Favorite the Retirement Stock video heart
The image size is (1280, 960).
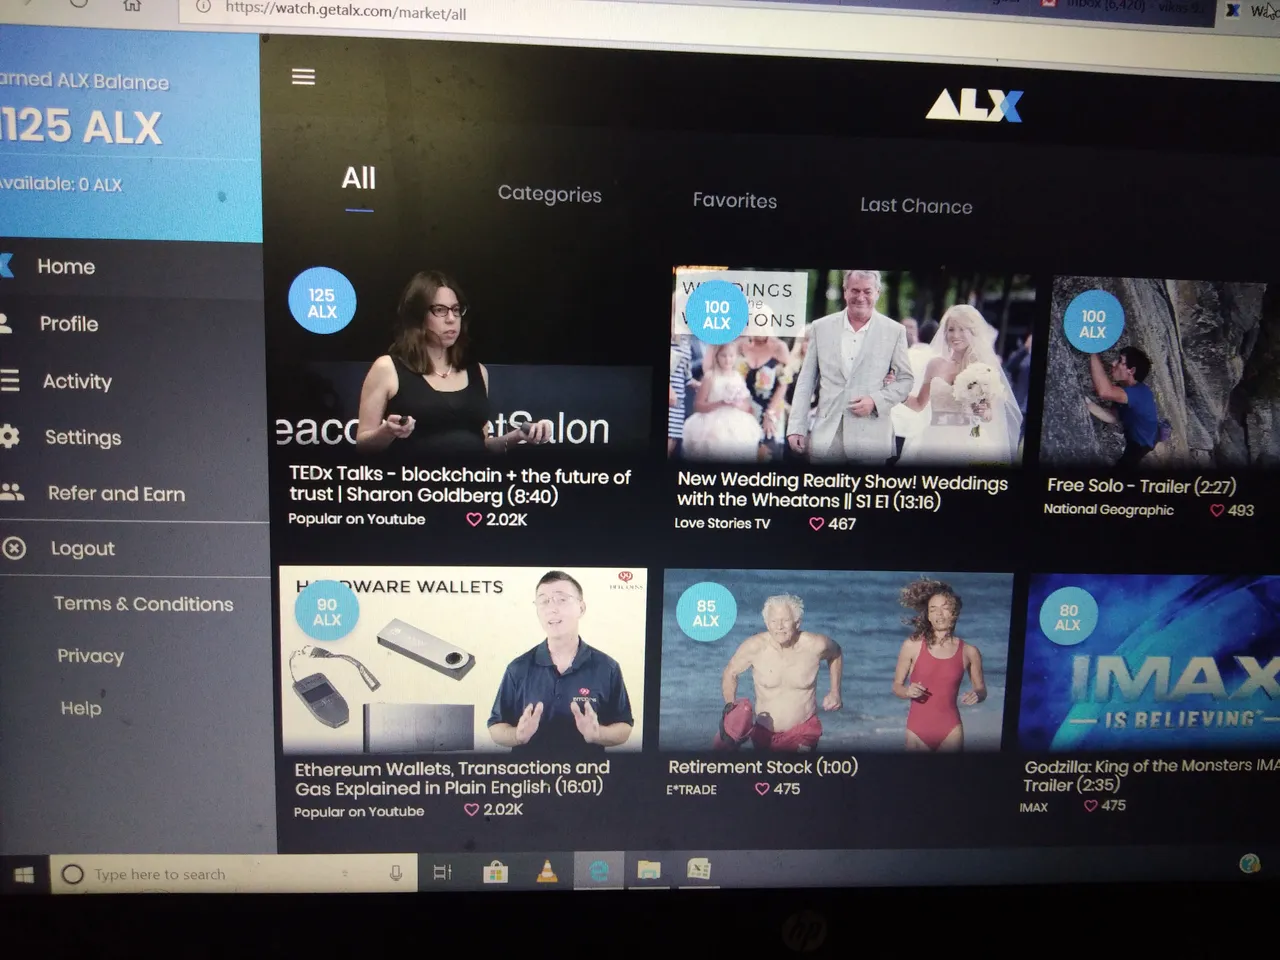(762, 788)
